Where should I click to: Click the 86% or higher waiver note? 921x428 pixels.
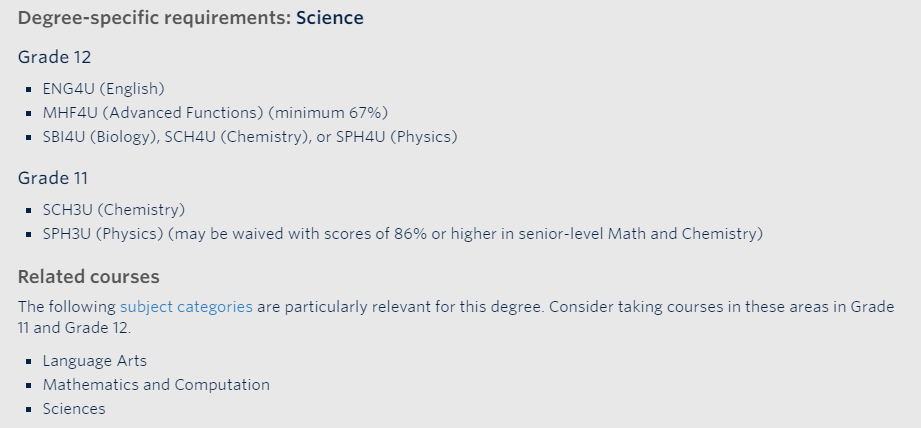coord(466,234)
